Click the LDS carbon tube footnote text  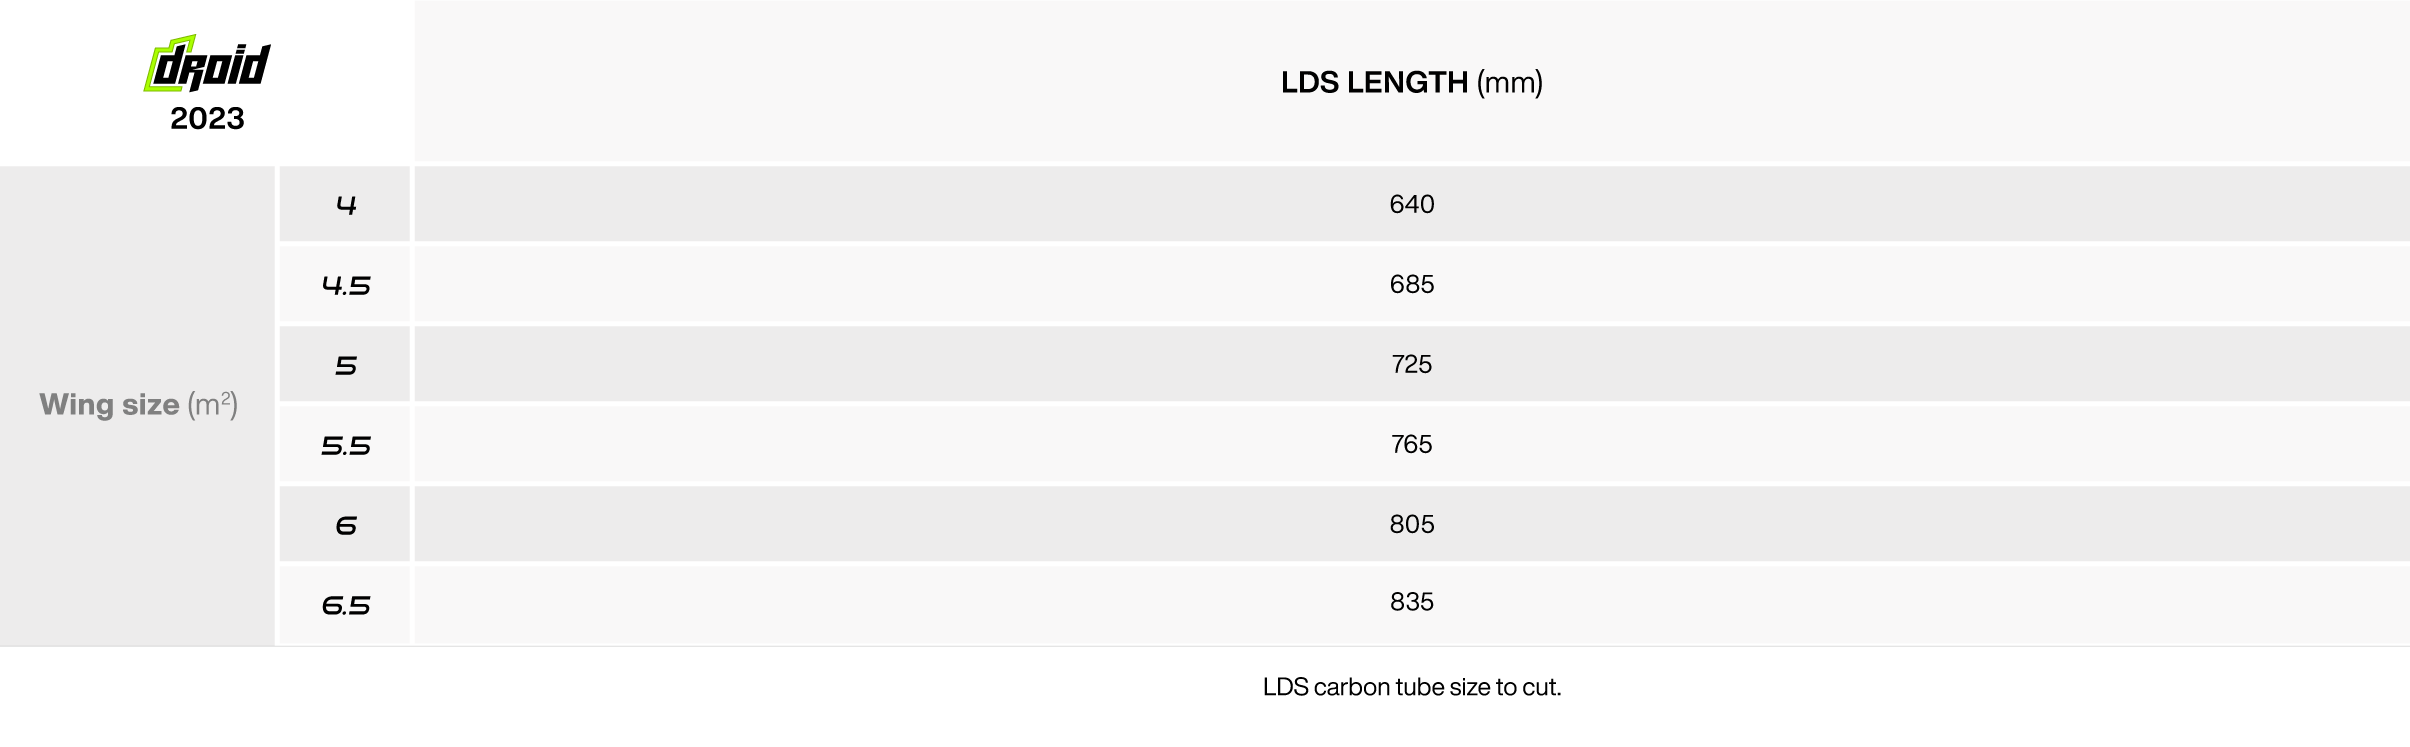(x=1411, y=687)
